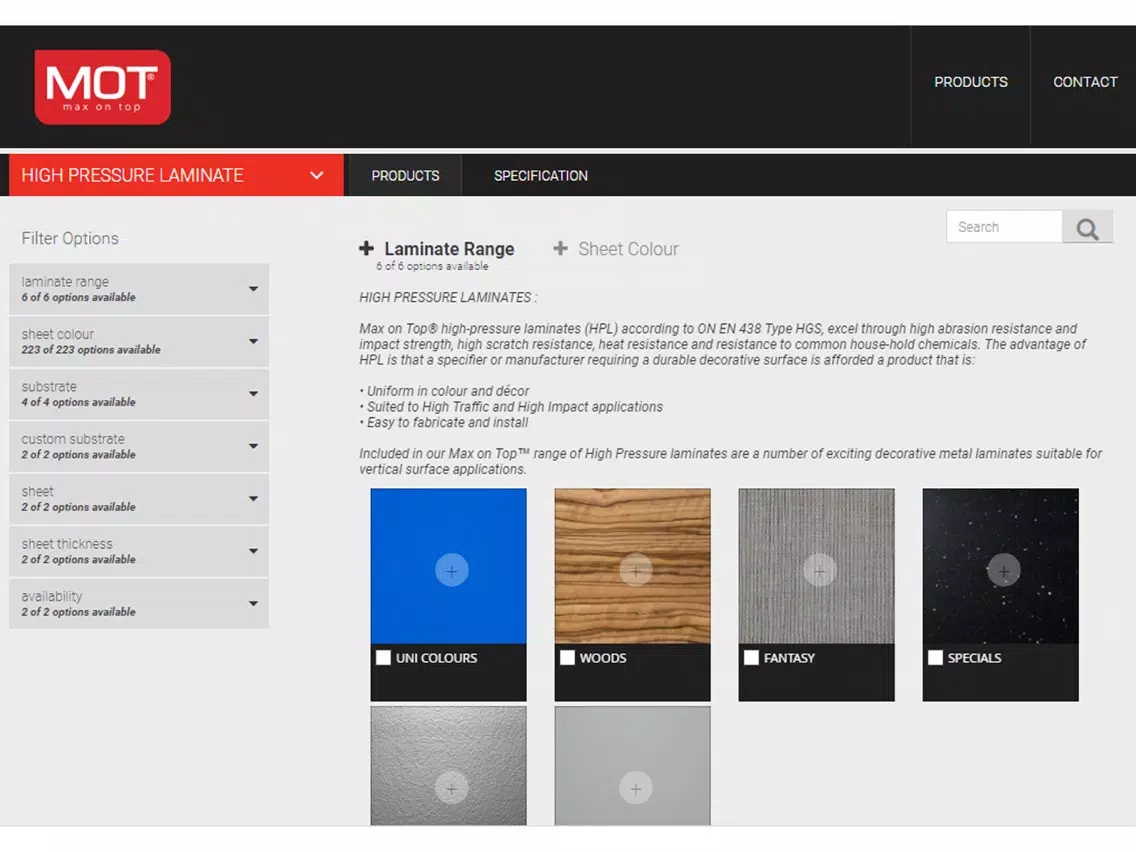Click the plus icon beside Sheet Colour

pyautogui.click(x=560, y=248)
